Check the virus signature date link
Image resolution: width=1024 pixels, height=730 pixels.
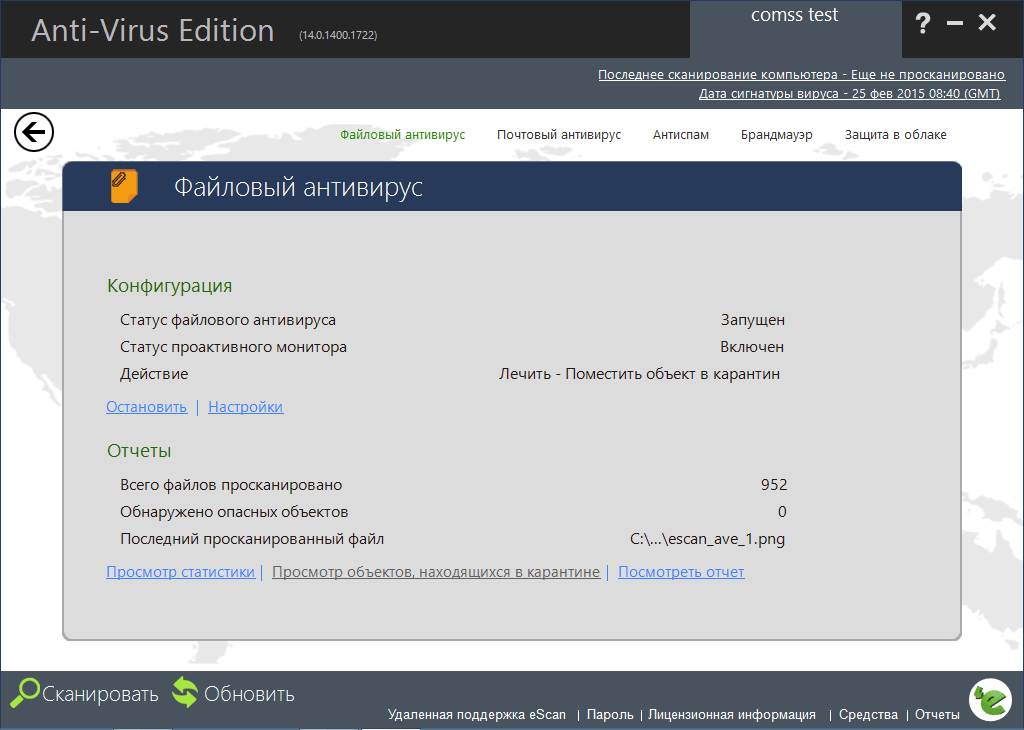[x=848, y=94]
